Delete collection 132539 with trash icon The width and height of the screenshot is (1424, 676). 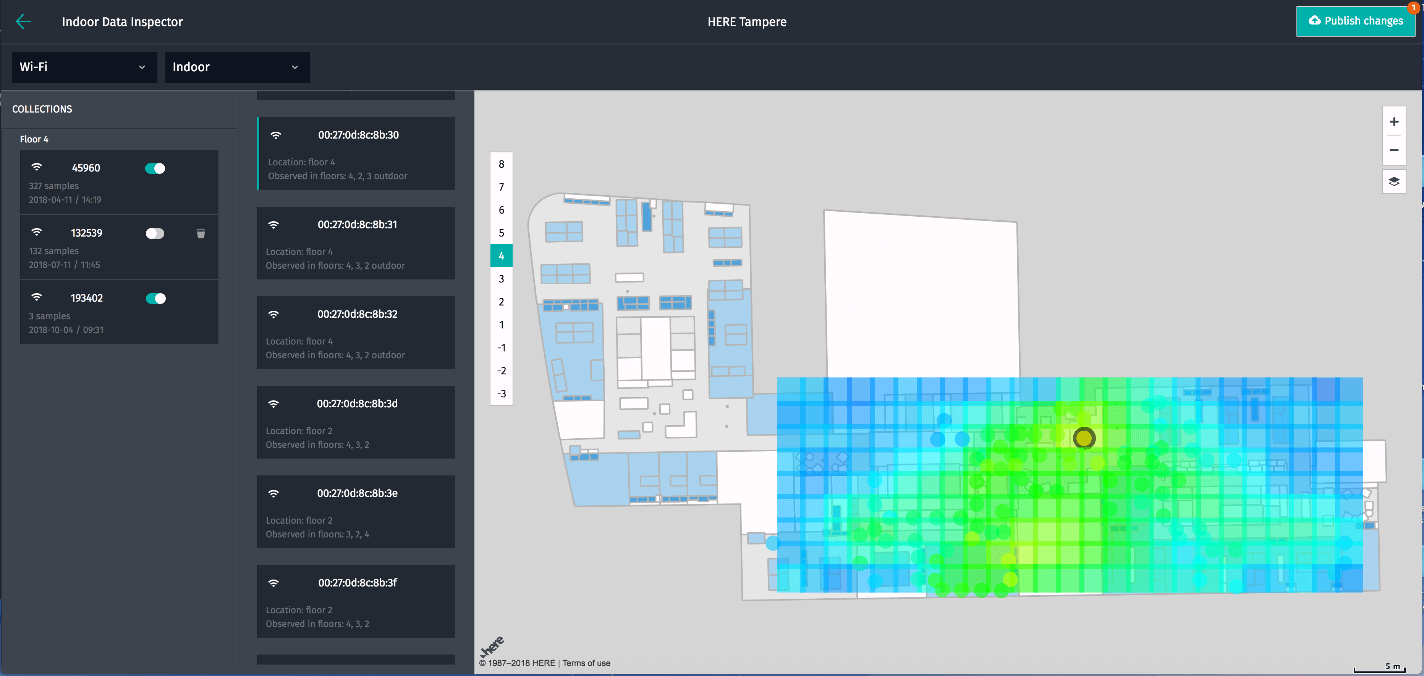click(x=201, y=233)
